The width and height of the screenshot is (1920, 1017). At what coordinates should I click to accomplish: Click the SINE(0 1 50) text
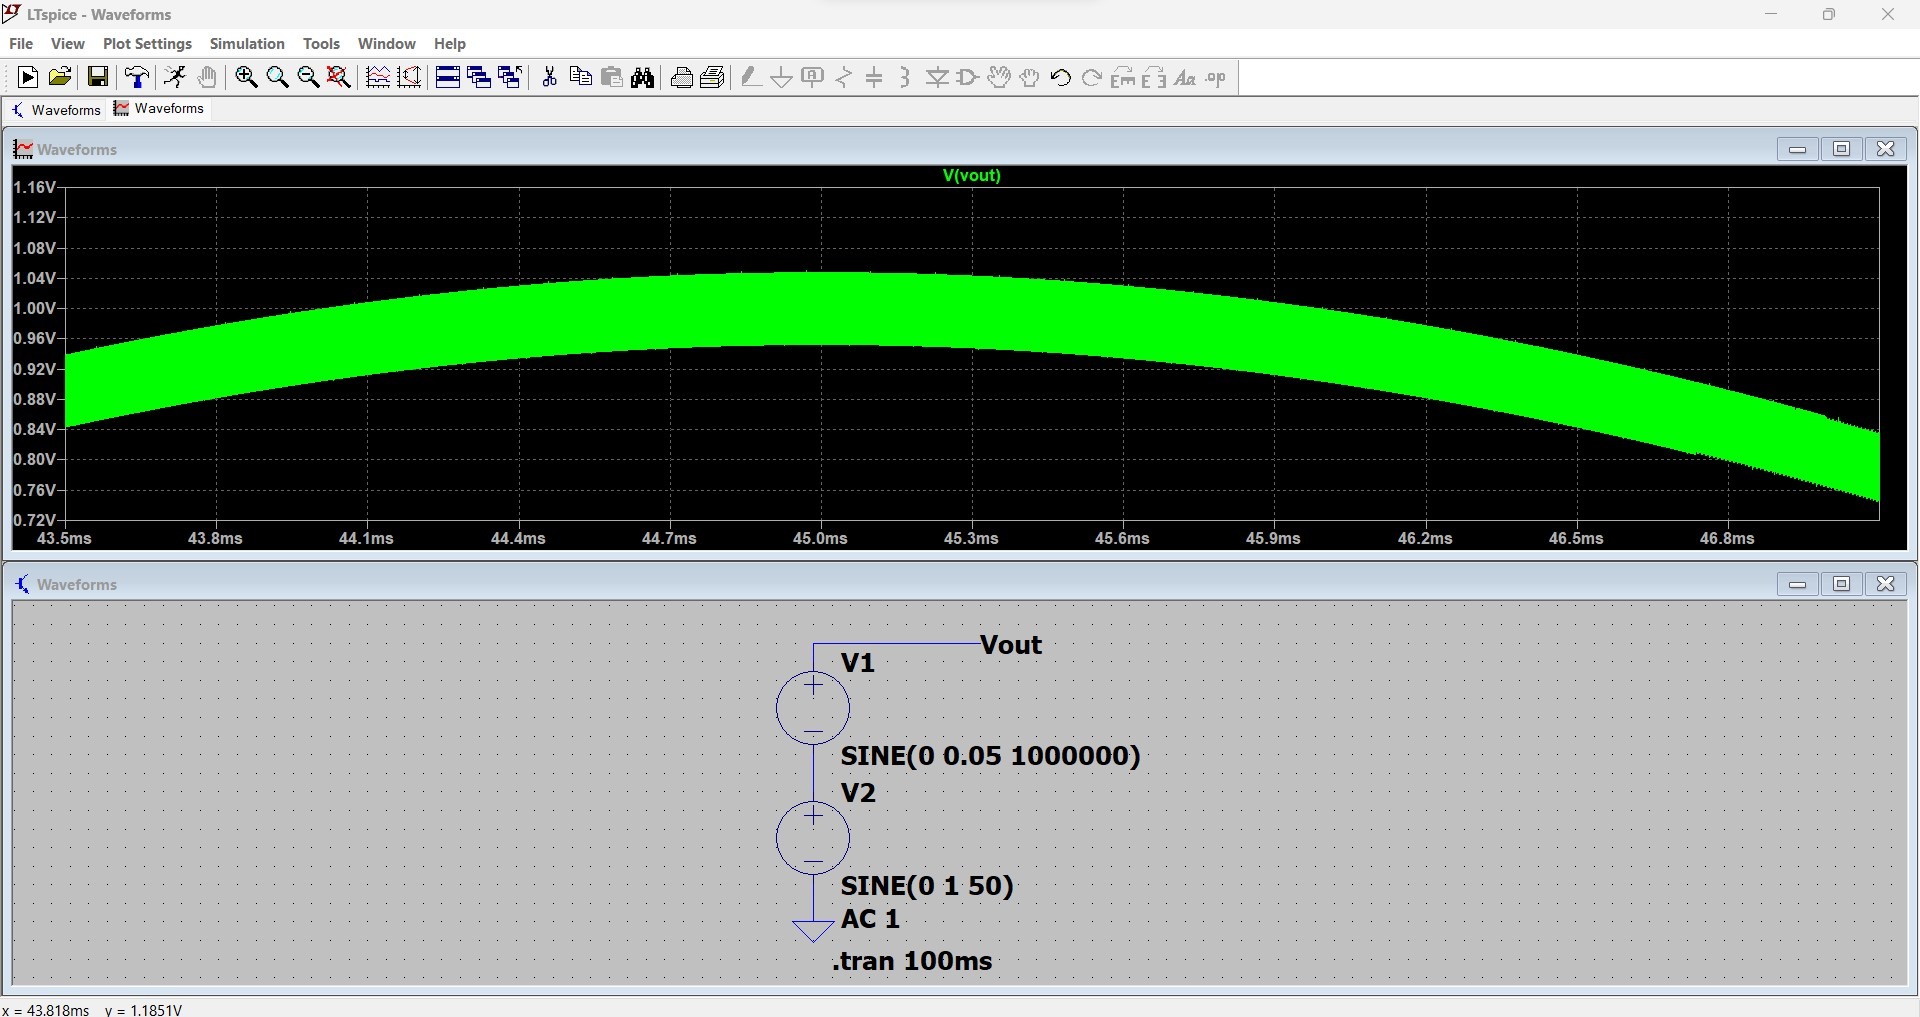[927, 886]
